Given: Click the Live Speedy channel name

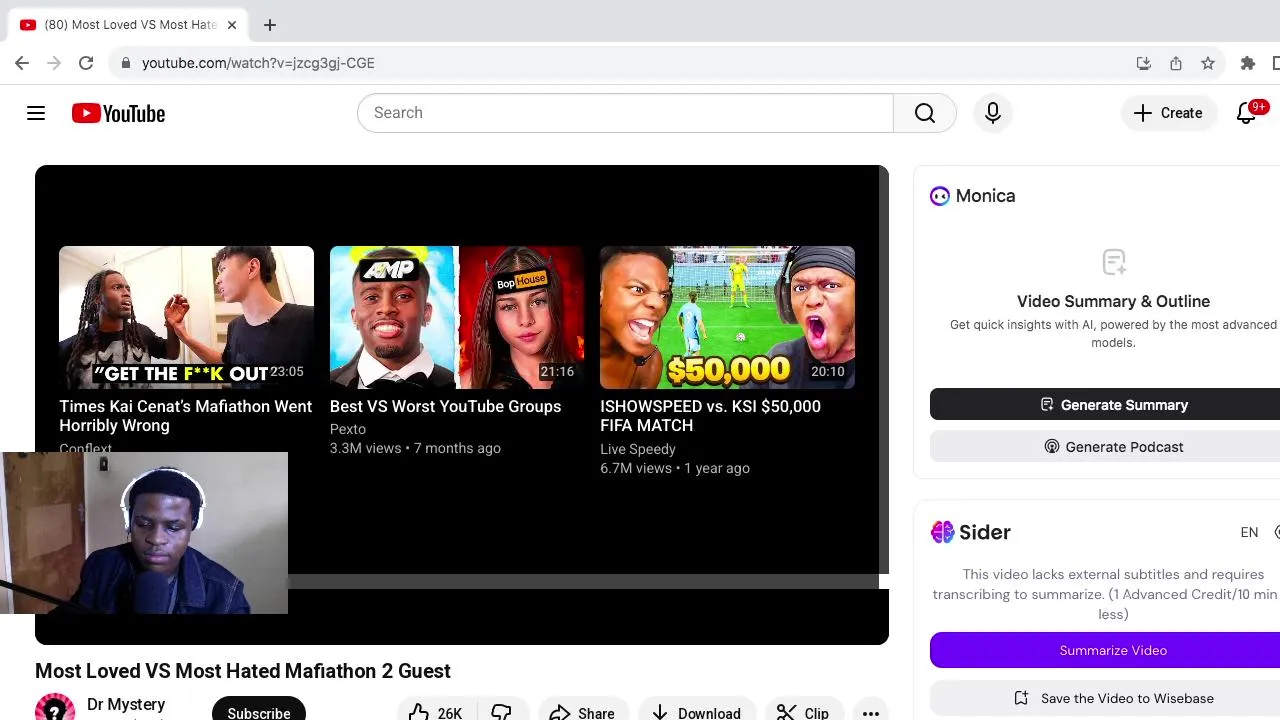Looking at the screenshot, I should point(638,449).
